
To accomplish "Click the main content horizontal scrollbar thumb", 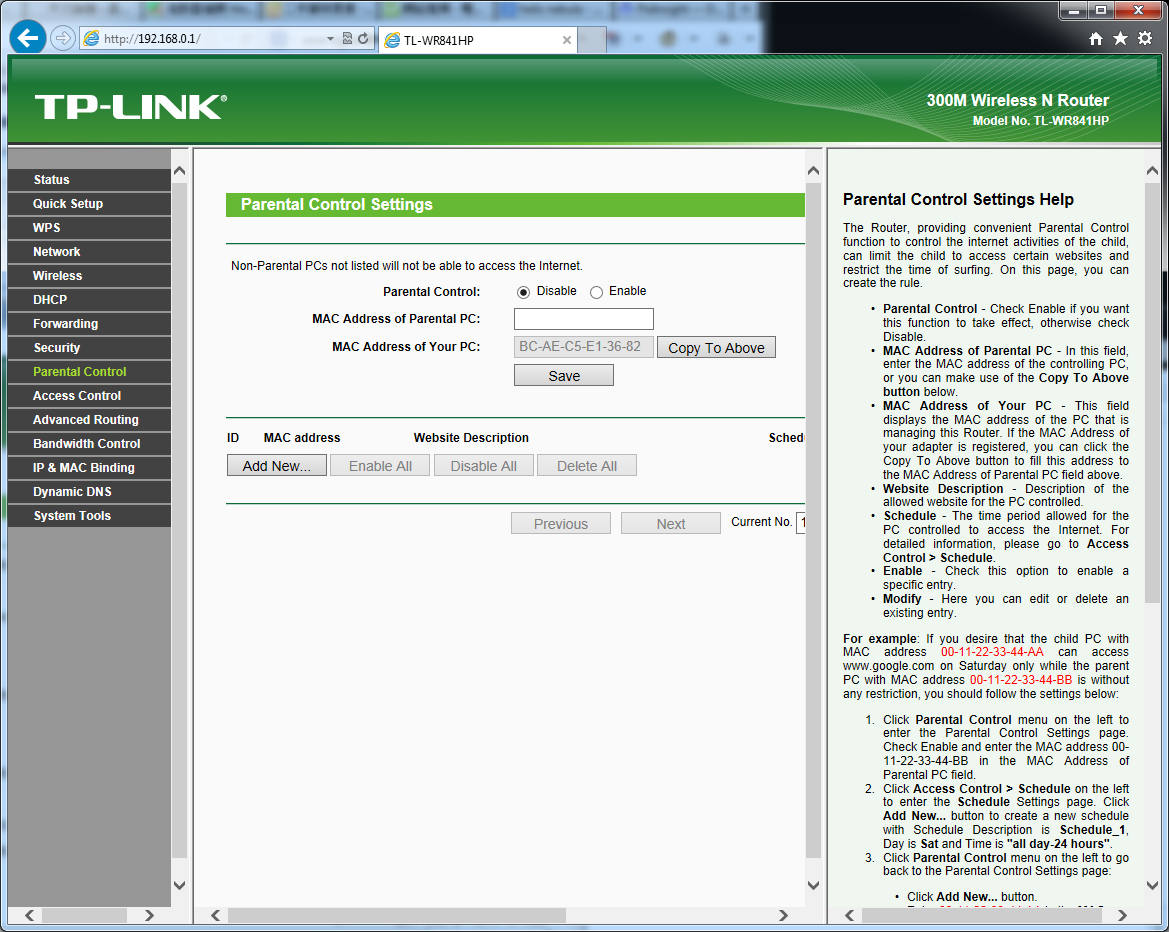I will 397,915.
